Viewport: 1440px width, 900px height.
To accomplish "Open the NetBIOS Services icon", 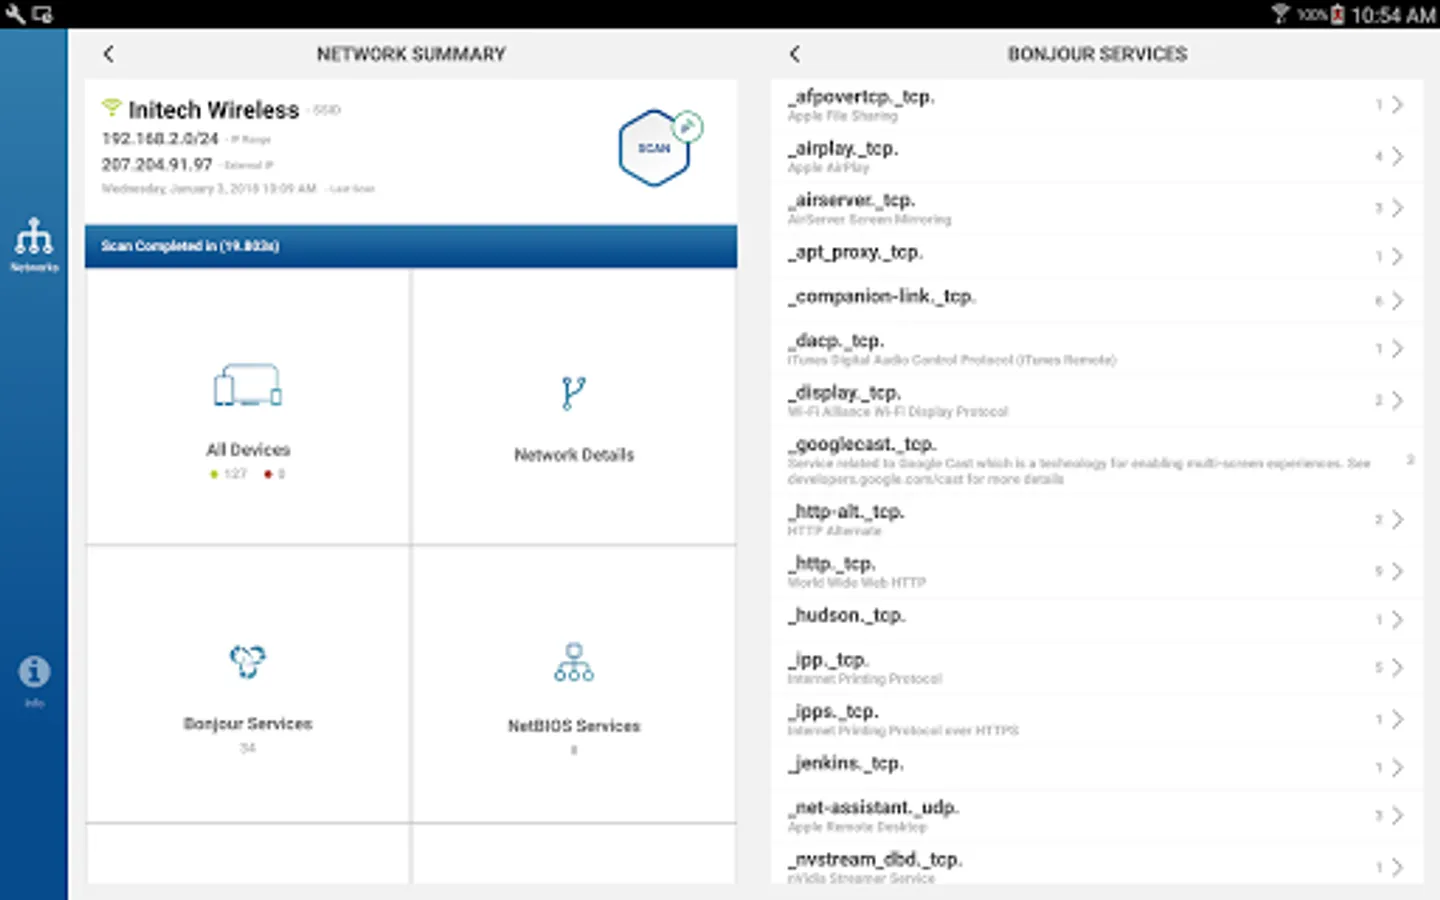I will [x=574, y=662].
